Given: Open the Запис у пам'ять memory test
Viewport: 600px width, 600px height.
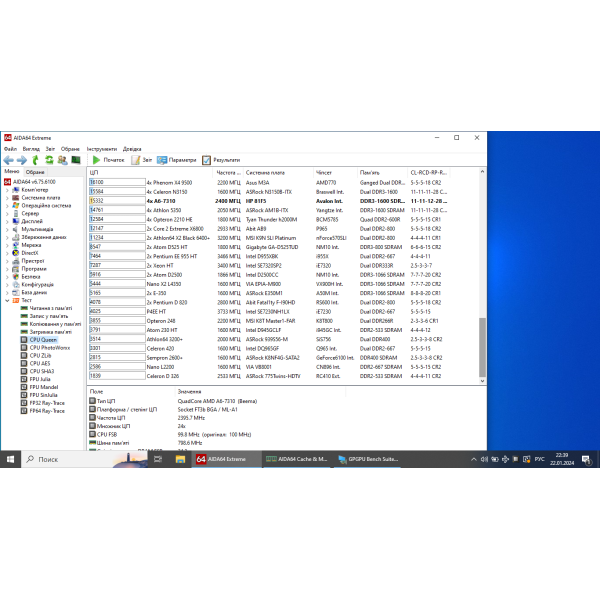Looking at the screenshot, I should [44, 316].
